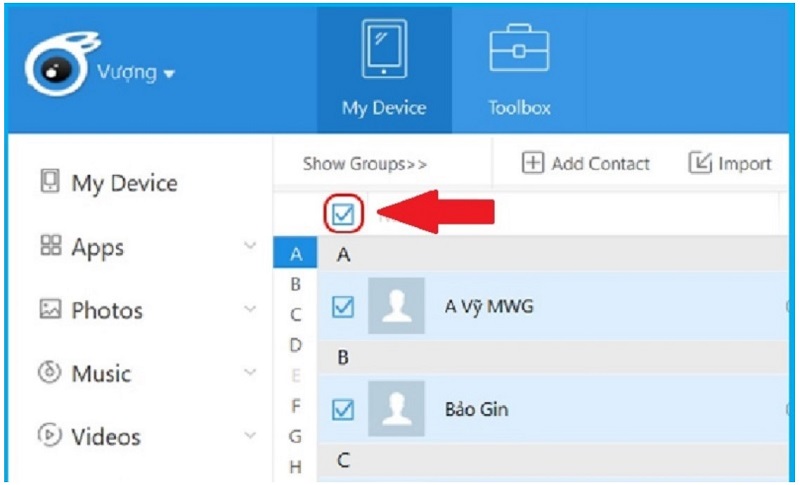Image resolution: width=800 pixels, height=485 pixels.
Task: Select the Photos picture icon in sidebar
Action: pos(50,310)
